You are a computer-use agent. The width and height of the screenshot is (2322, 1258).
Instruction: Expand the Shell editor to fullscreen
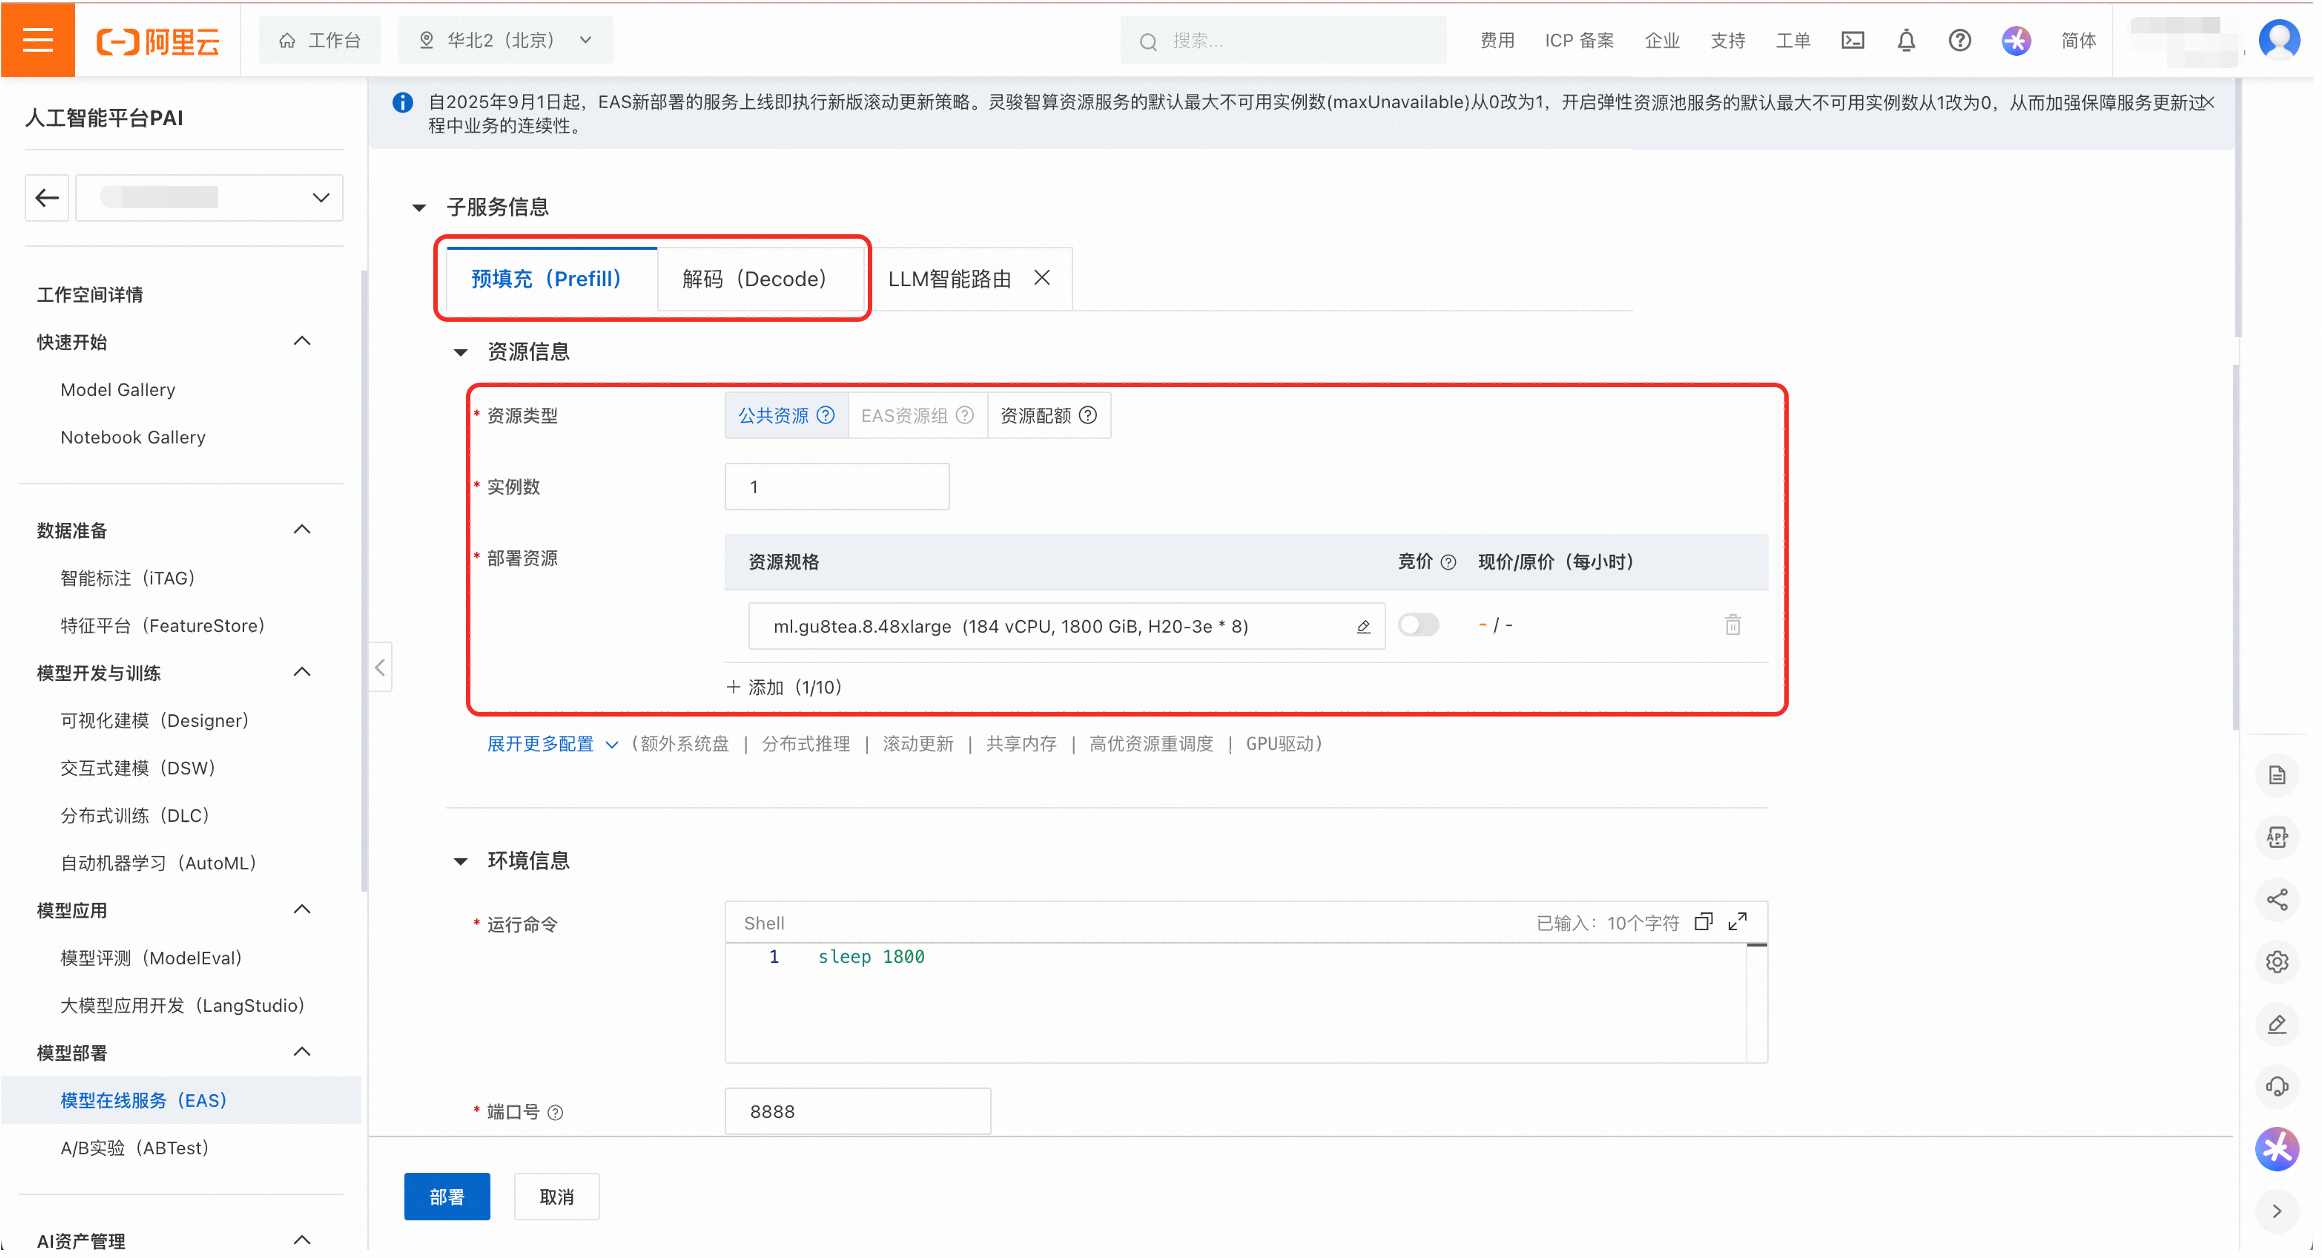click(x=1738, y=922)
